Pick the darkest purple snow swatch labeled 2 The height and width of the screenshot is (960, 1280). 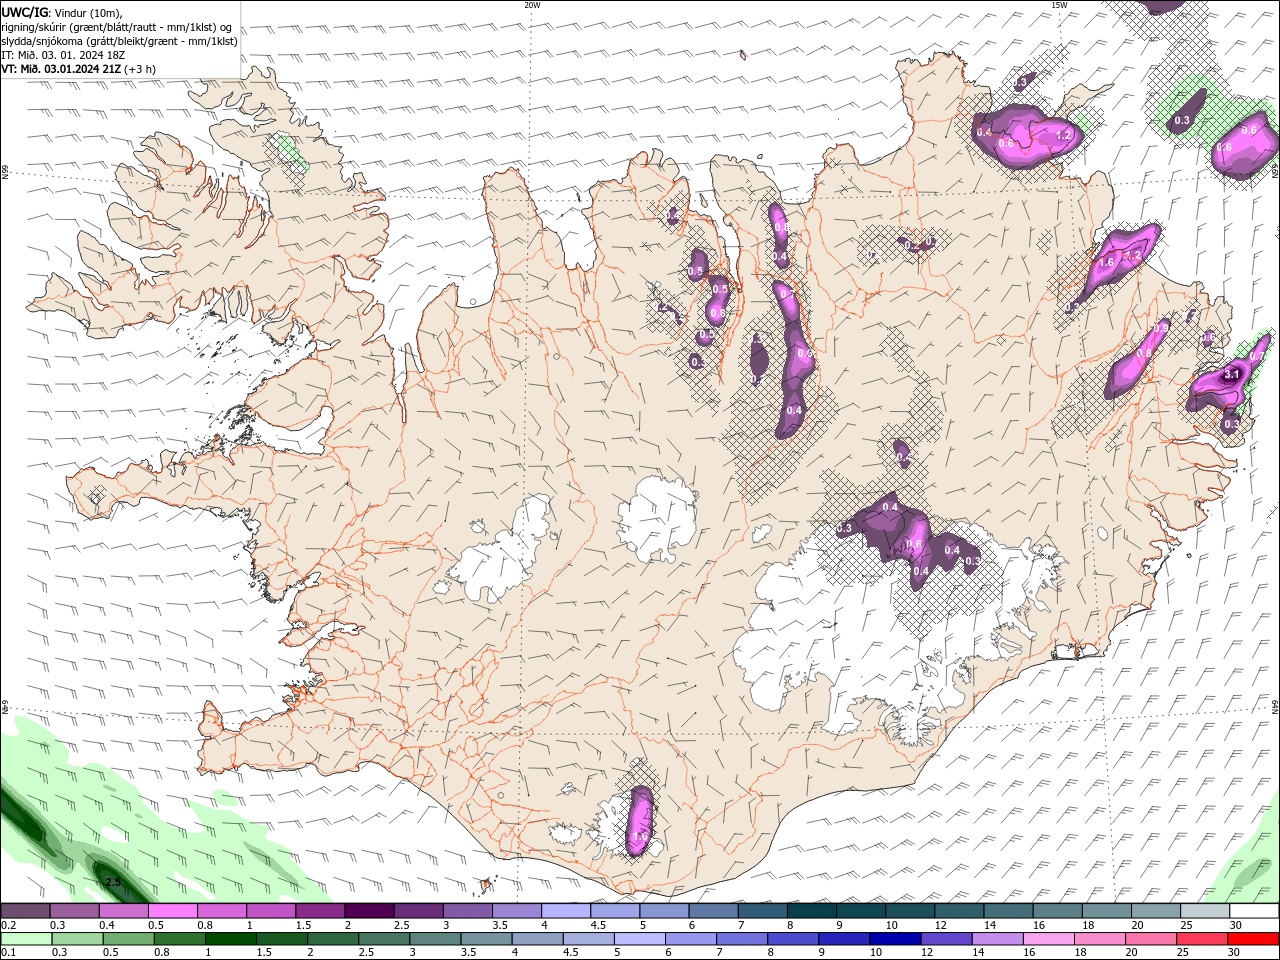pos(369,911)
